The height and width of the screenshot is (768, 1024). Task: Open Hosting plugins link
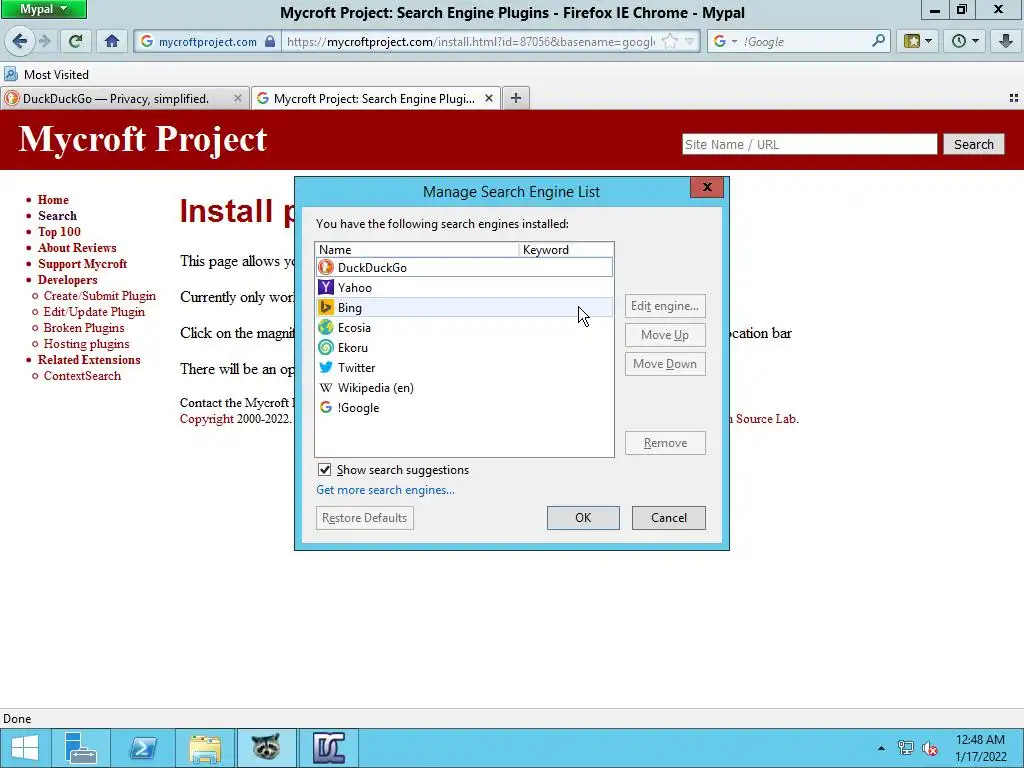click(x=86, y=344)
